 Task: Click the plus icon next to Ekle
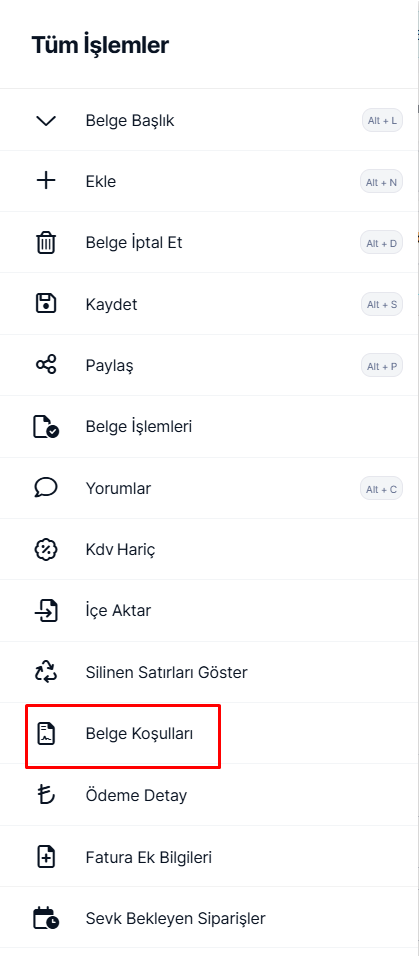[46, 181]
